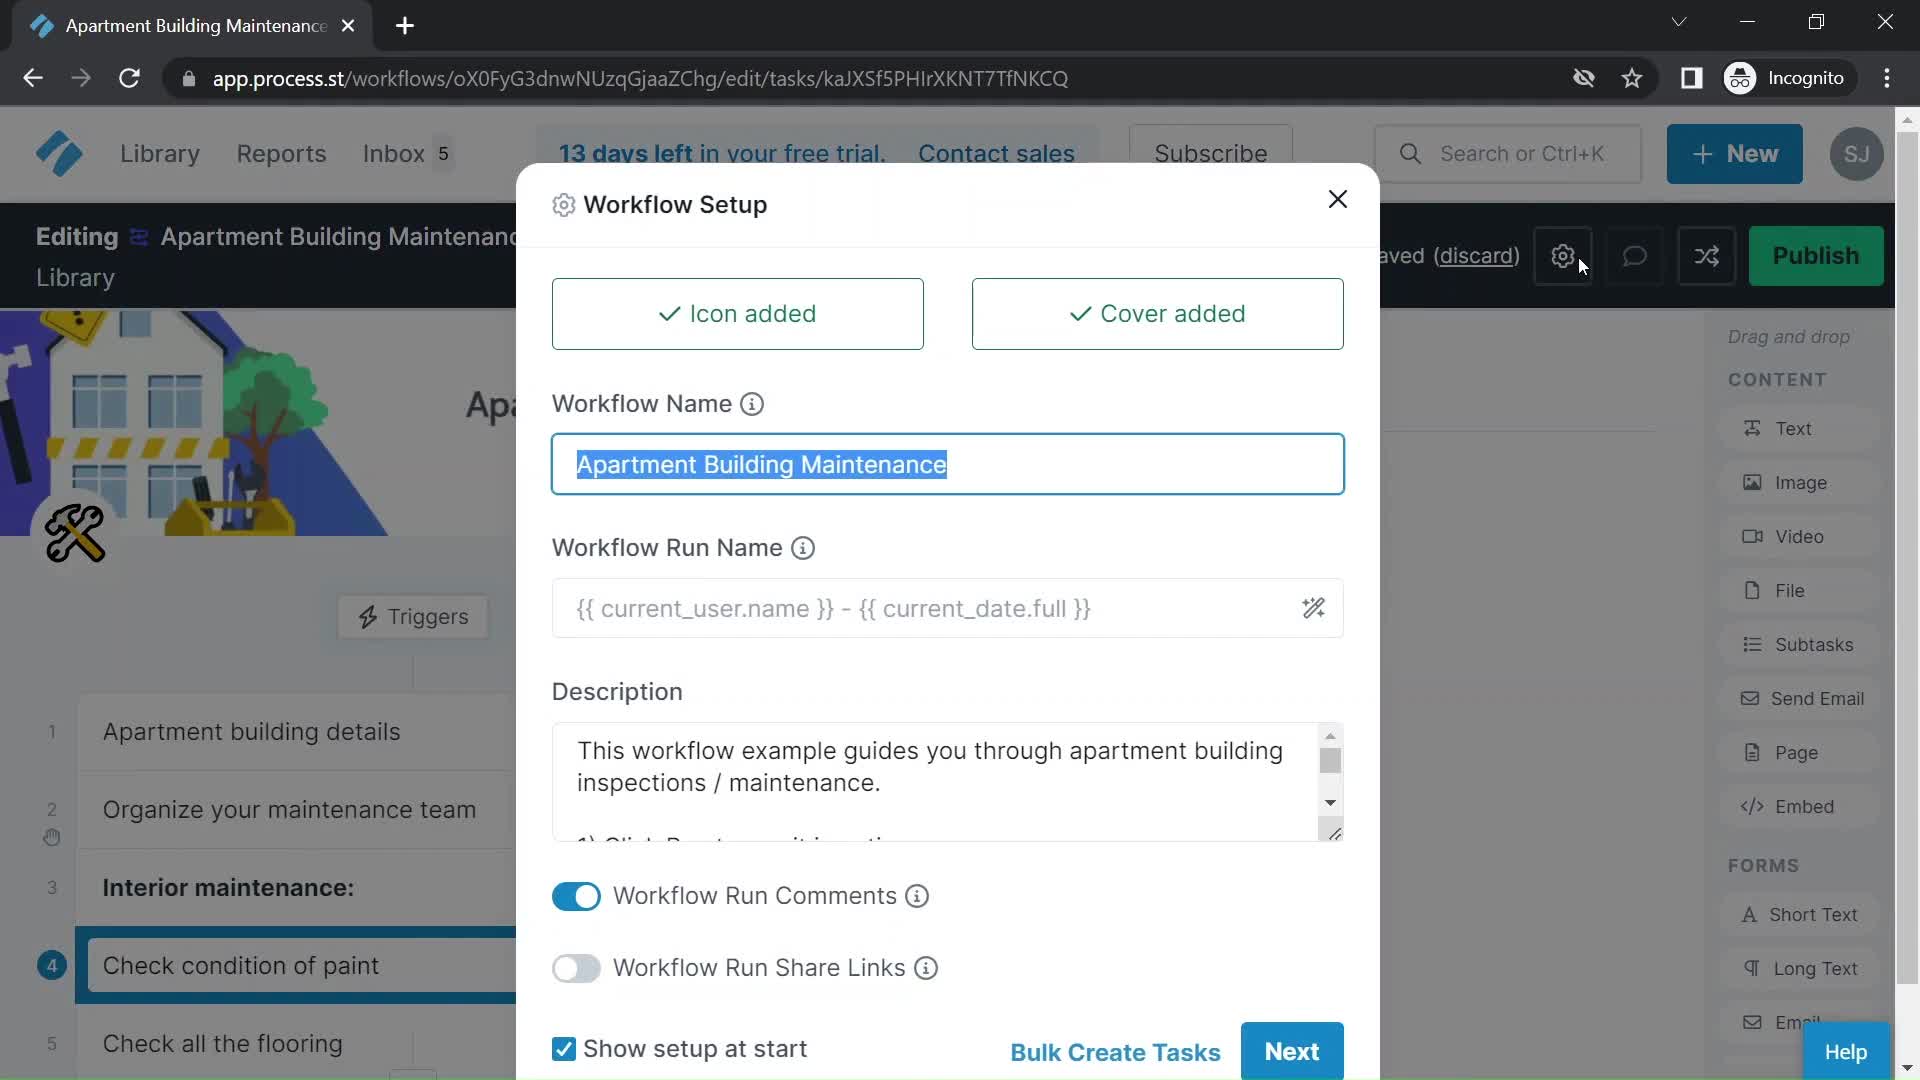Check the Show setup at start checkbox

(564, 1048)
